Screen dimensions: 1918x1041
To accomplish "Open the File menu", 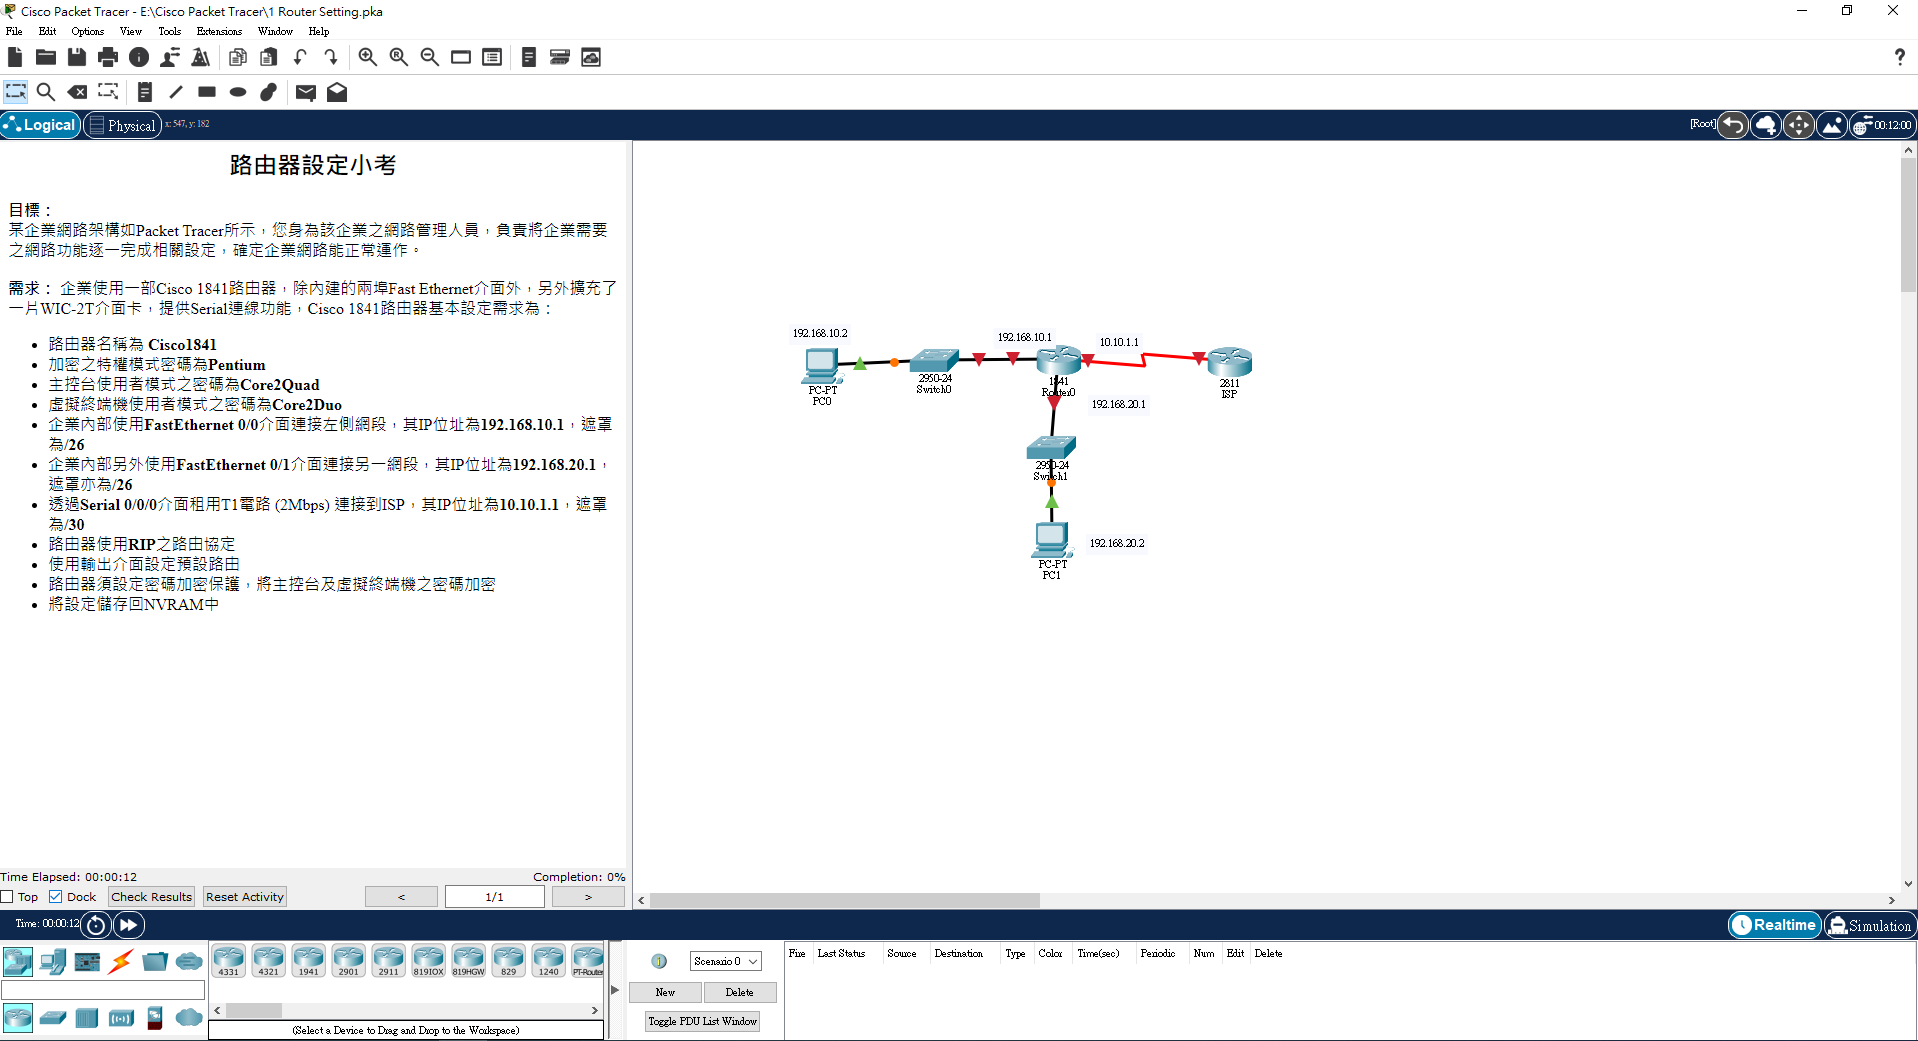I will [14, 31].
